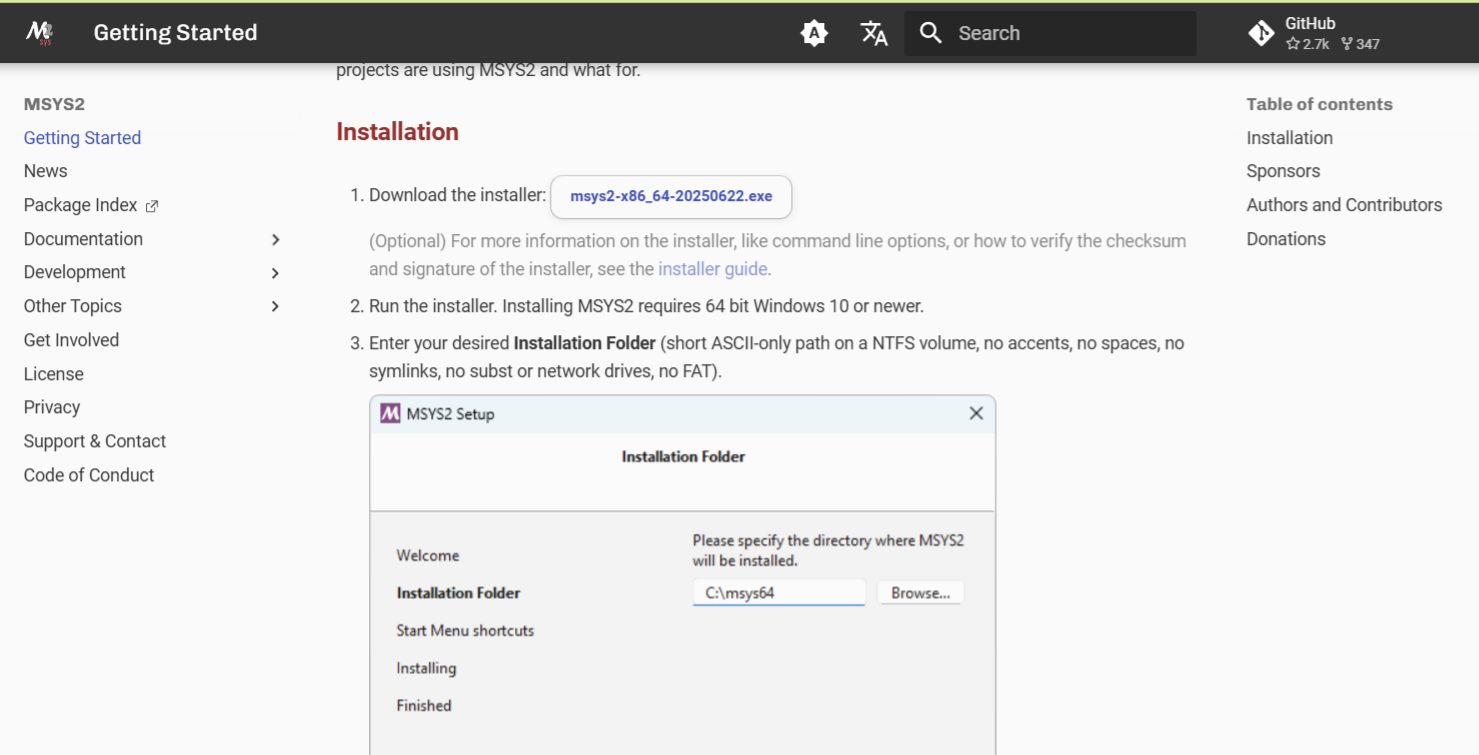The height and width of the screenshot is (755, 1479).
Task: Open the GitHub repository icon link
Action: pyautogui.click(x=1261, y=33)
